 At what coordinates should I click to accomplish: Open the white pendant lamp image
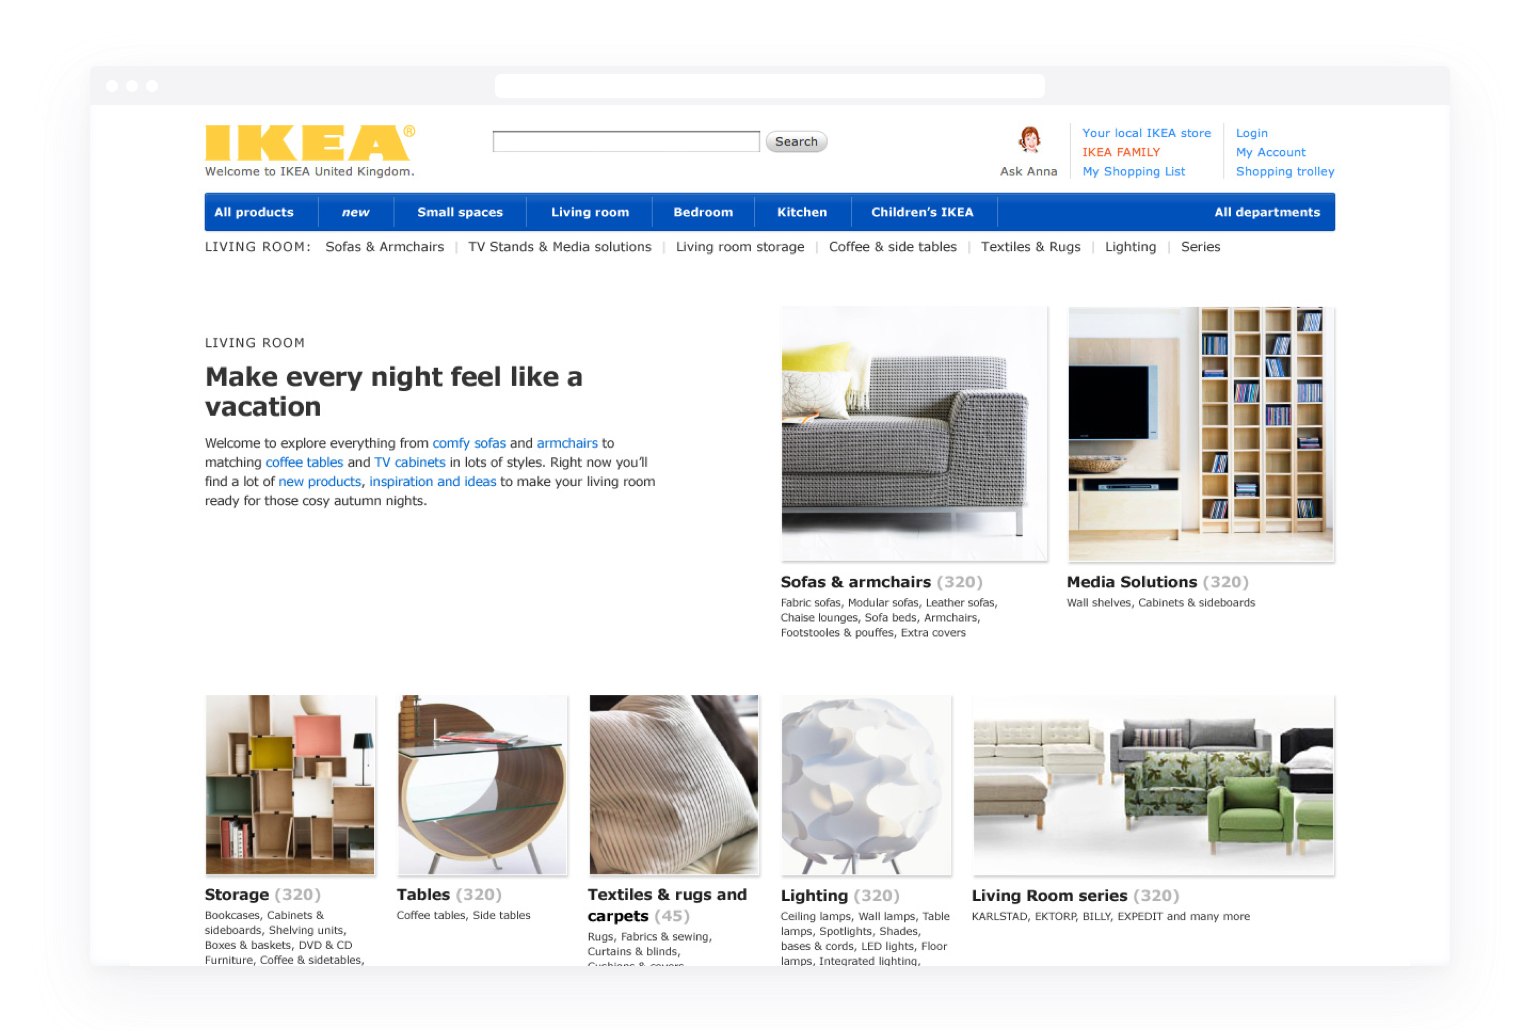point(866,785)
